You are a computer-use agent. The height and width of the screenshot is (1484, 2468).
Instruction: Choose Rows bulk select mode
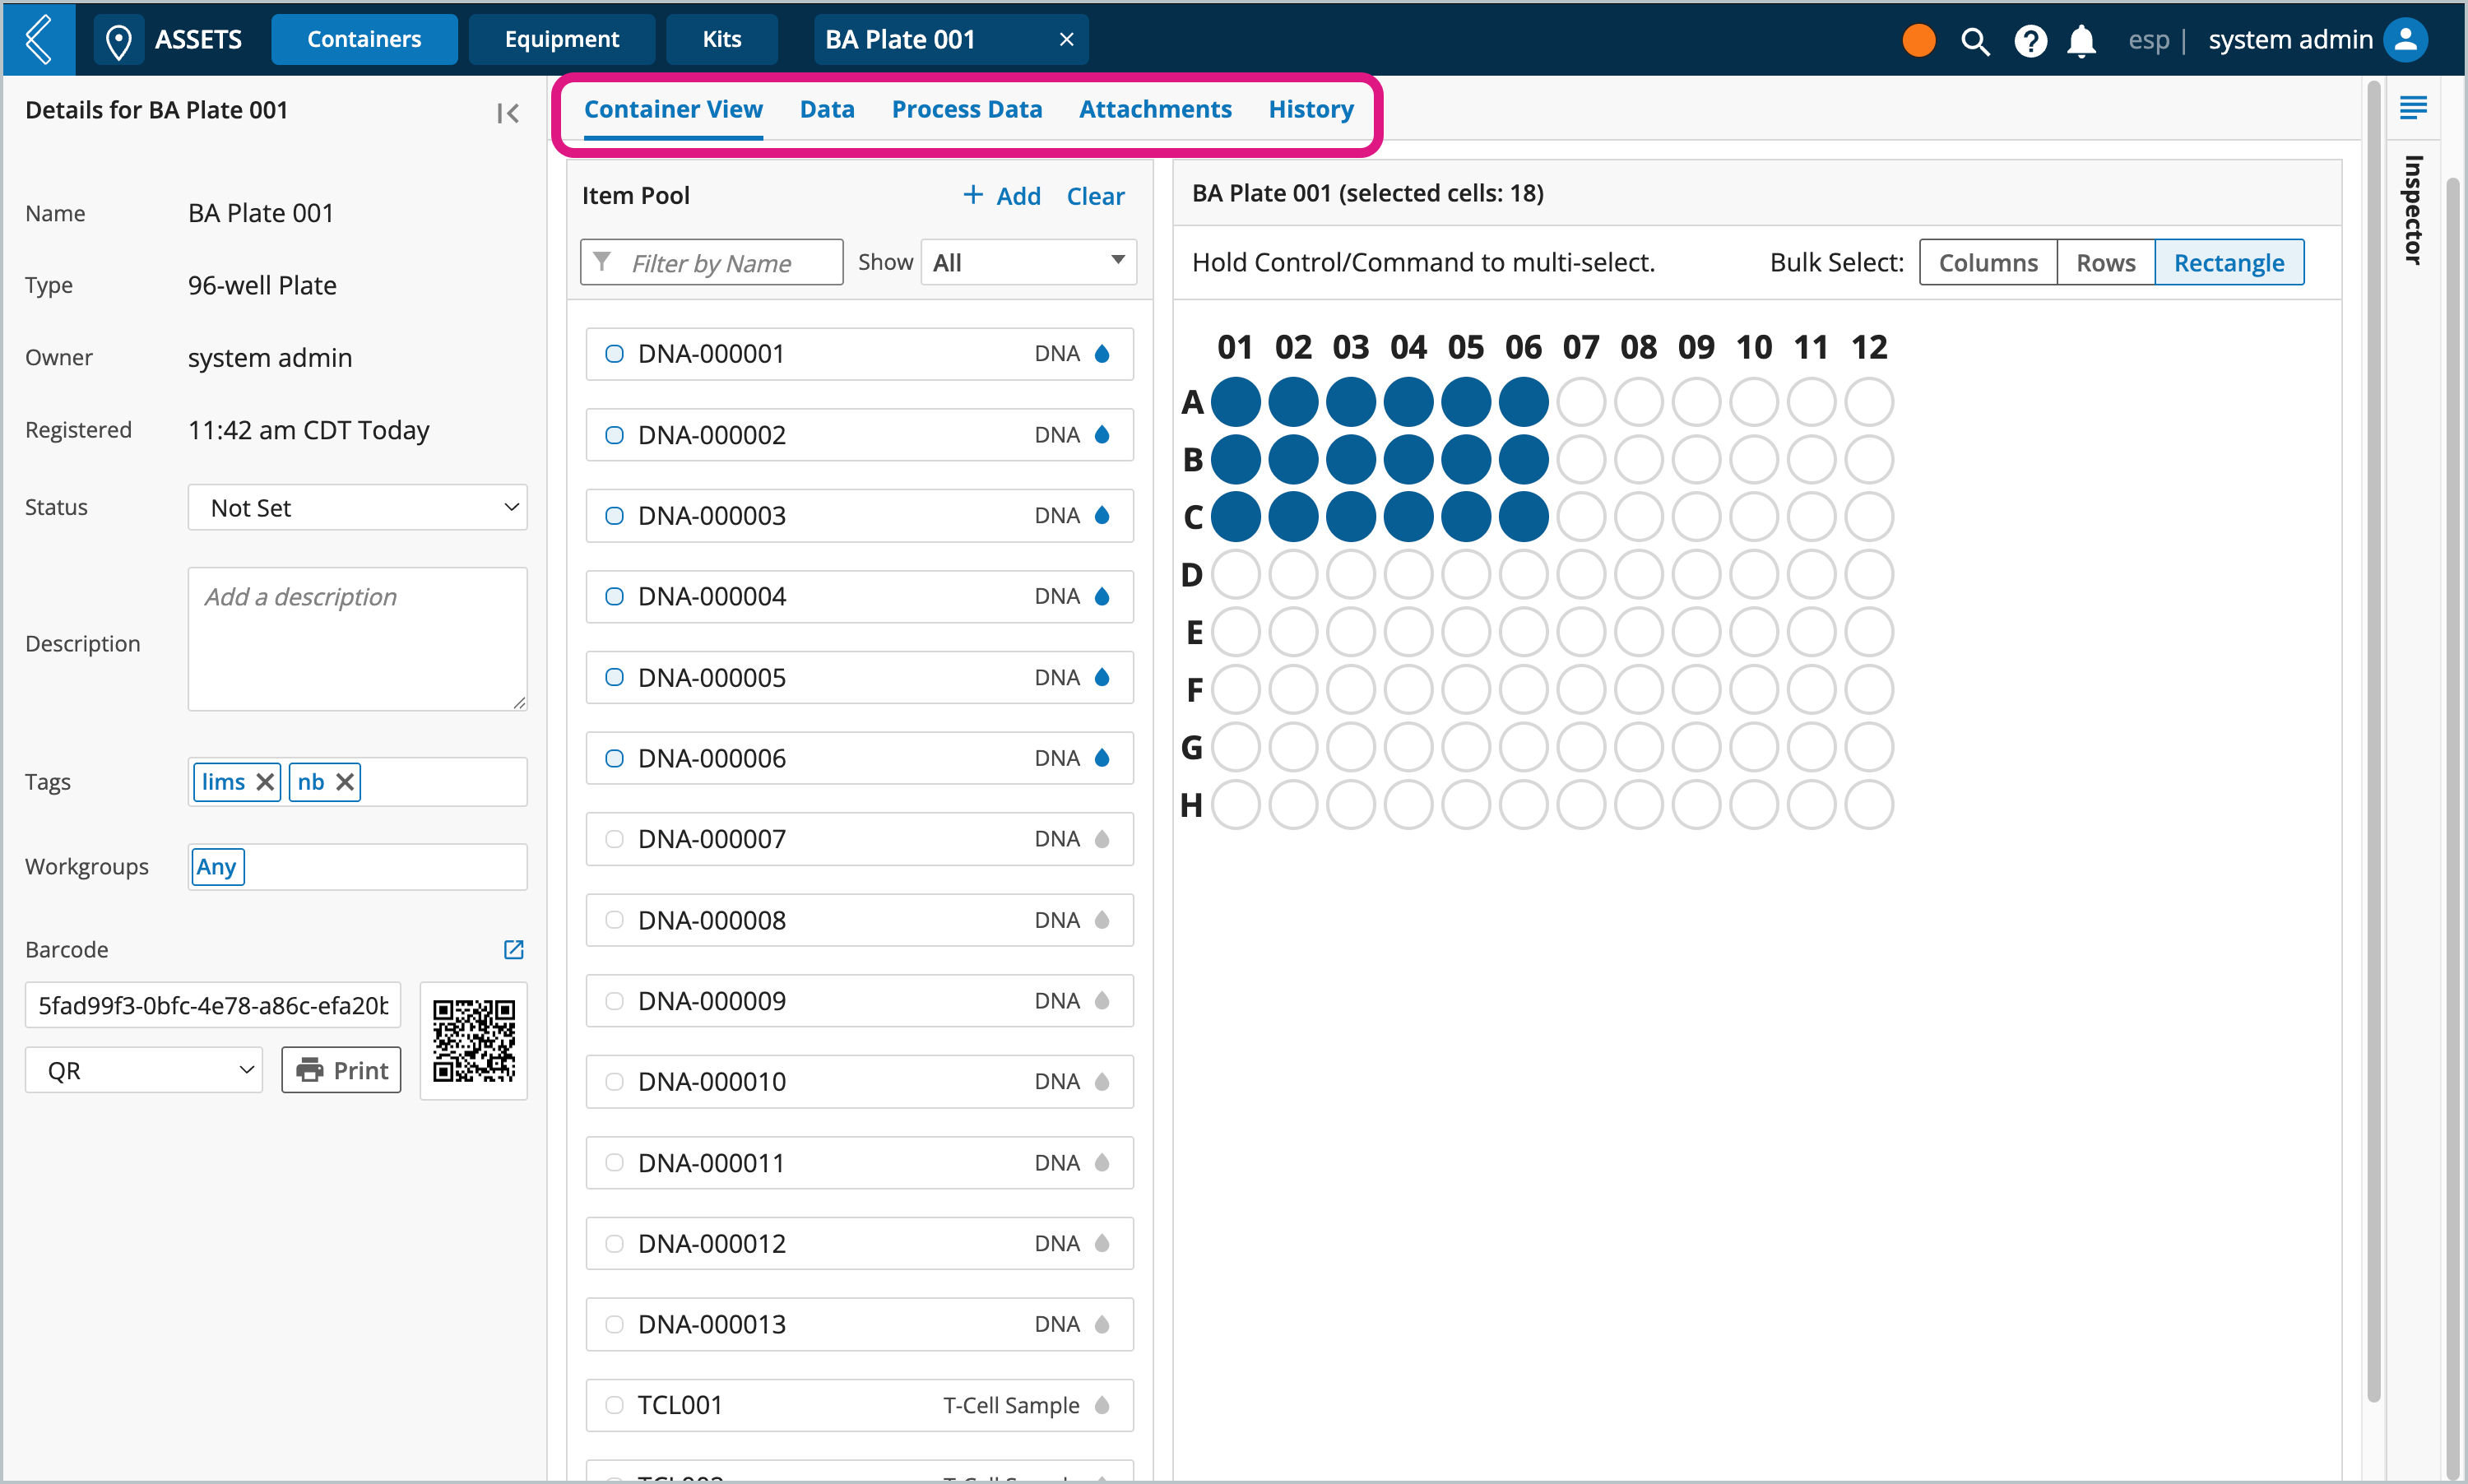[2105, 262]
